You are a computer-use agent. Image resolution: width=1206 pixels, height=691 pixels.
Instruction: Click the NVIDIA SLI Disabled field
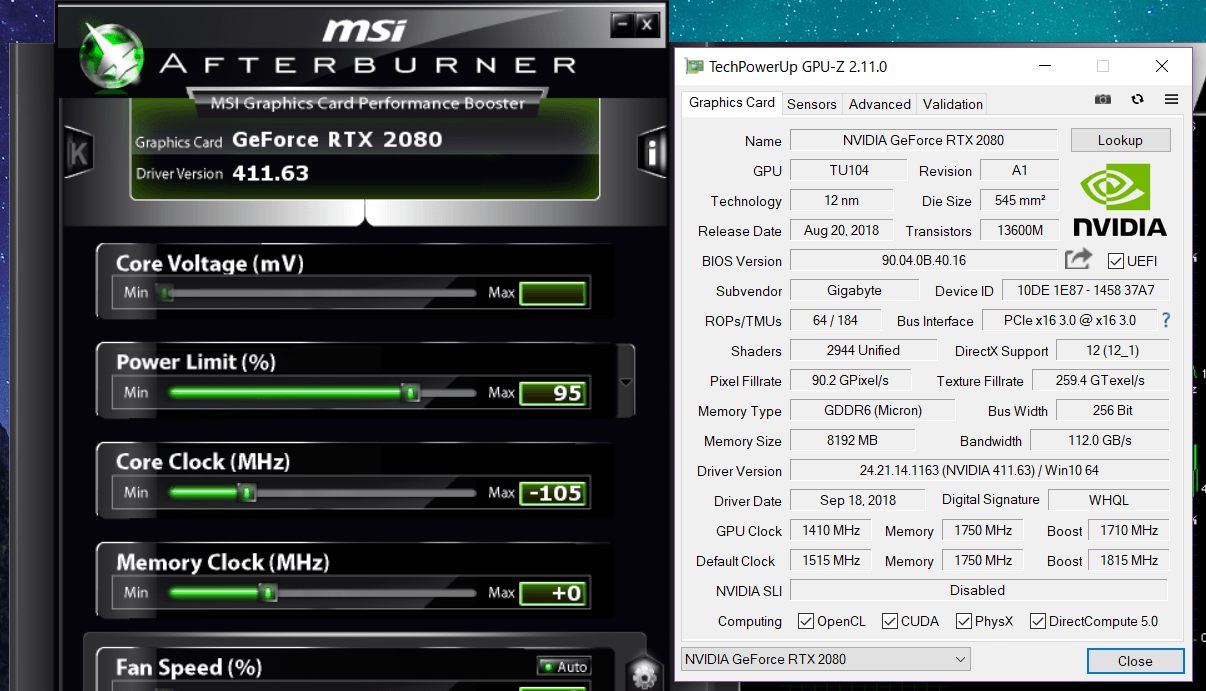pyautogui.click(x=978, y=590)
